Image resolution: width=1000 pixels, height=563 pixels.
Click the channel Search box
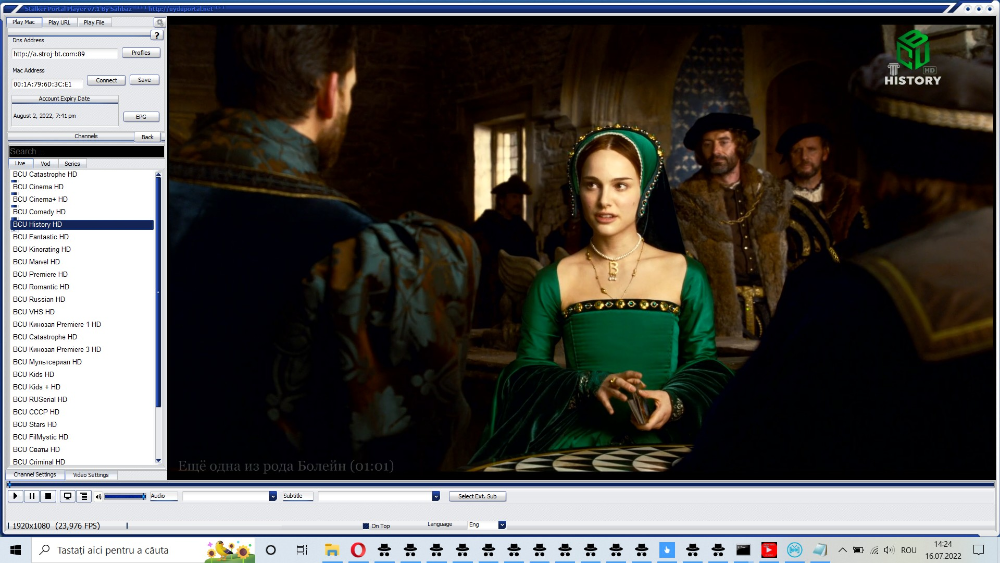point(86,151)
